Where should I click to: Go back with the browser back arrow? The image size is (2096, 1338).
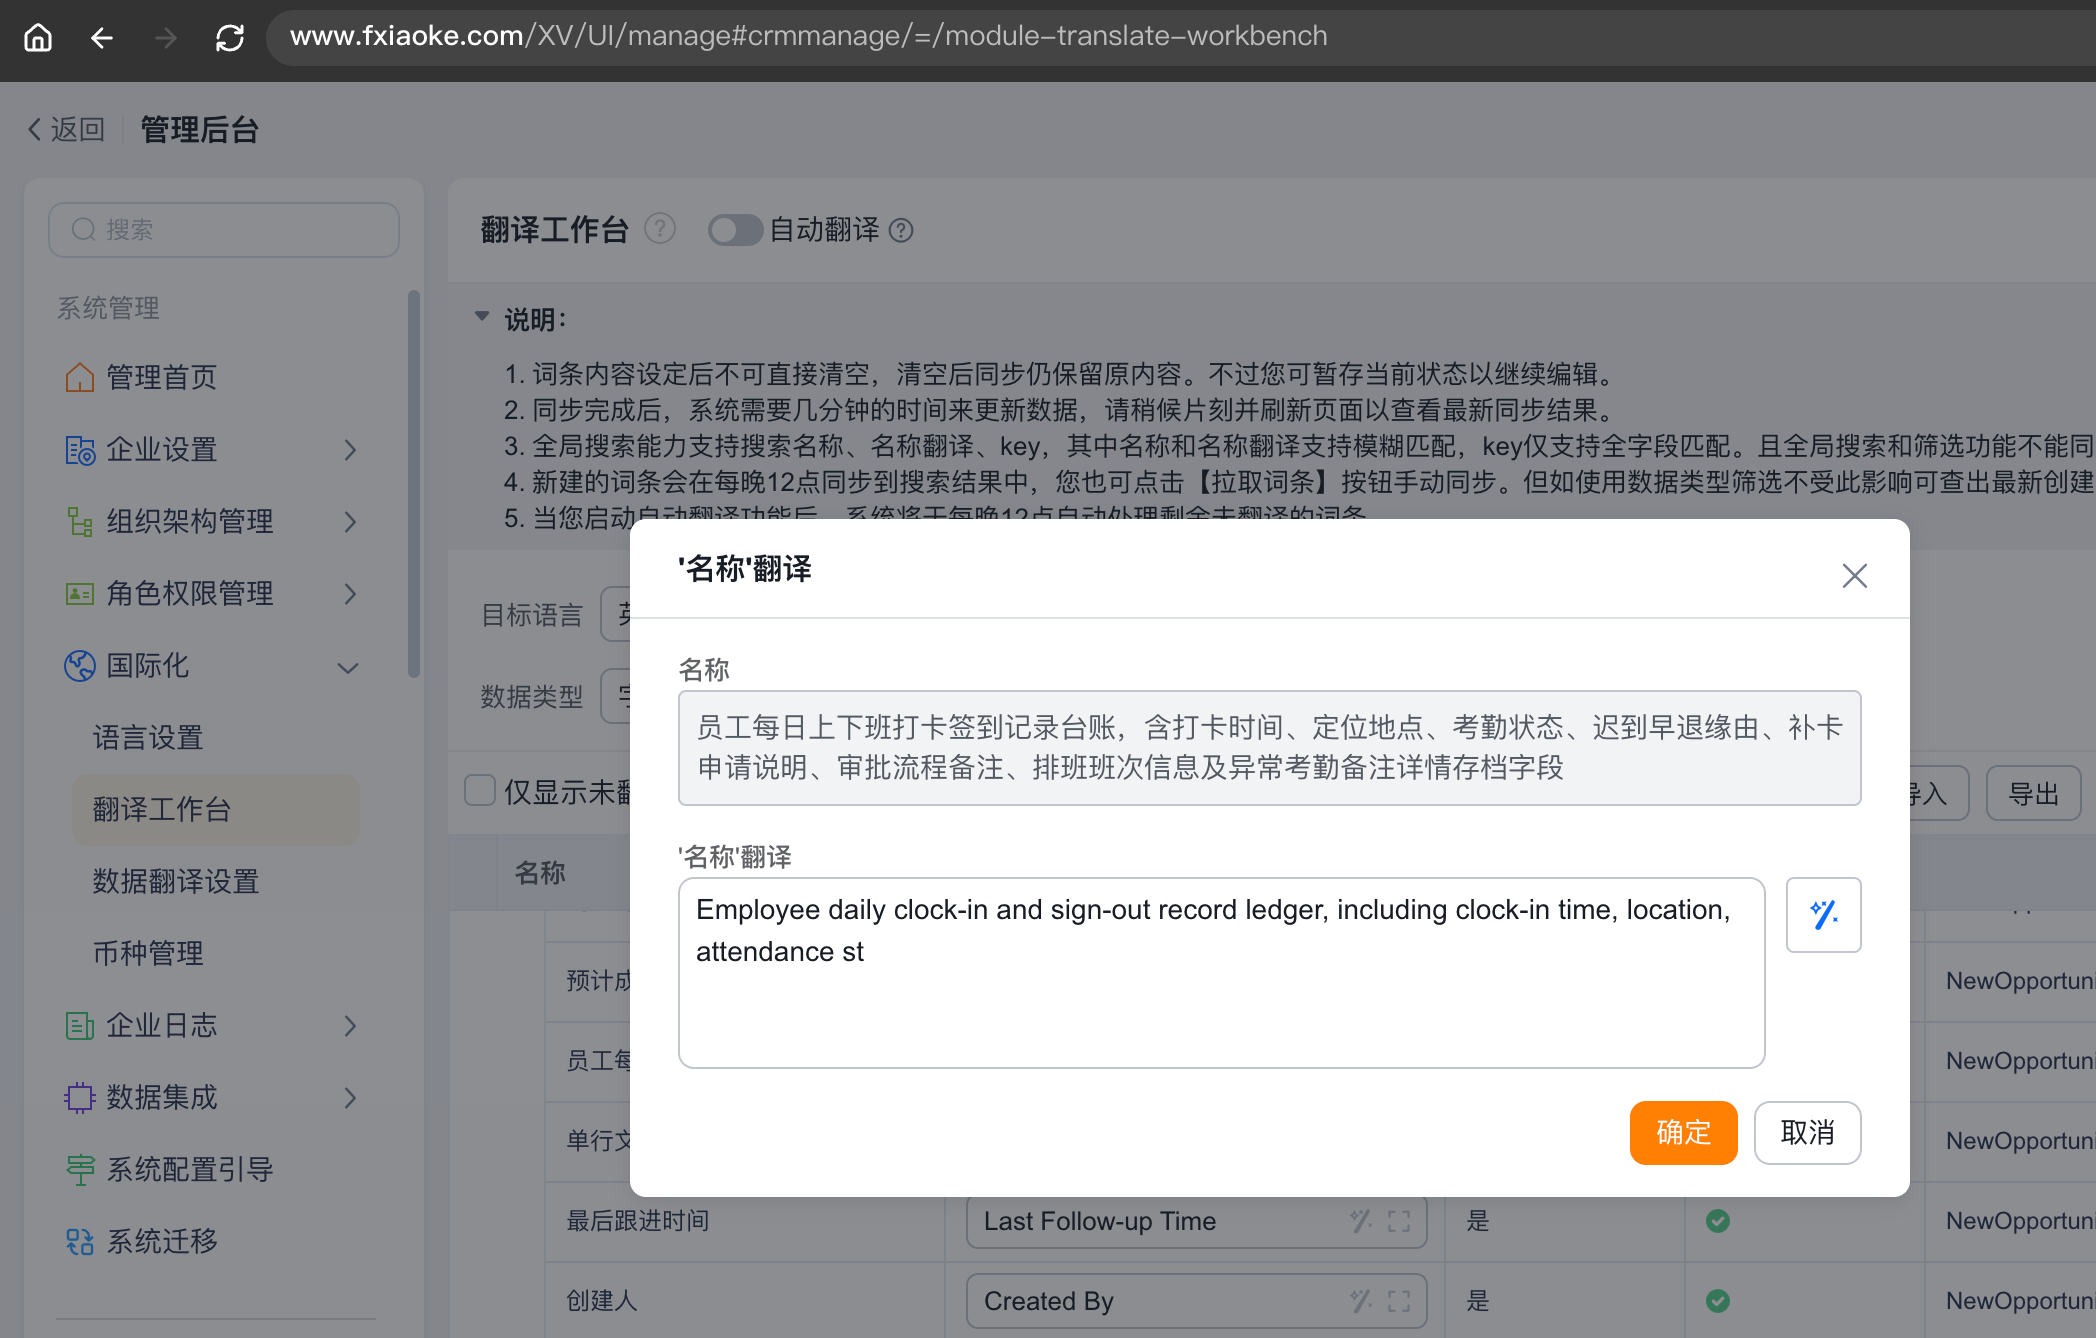[x=102, y=37]
